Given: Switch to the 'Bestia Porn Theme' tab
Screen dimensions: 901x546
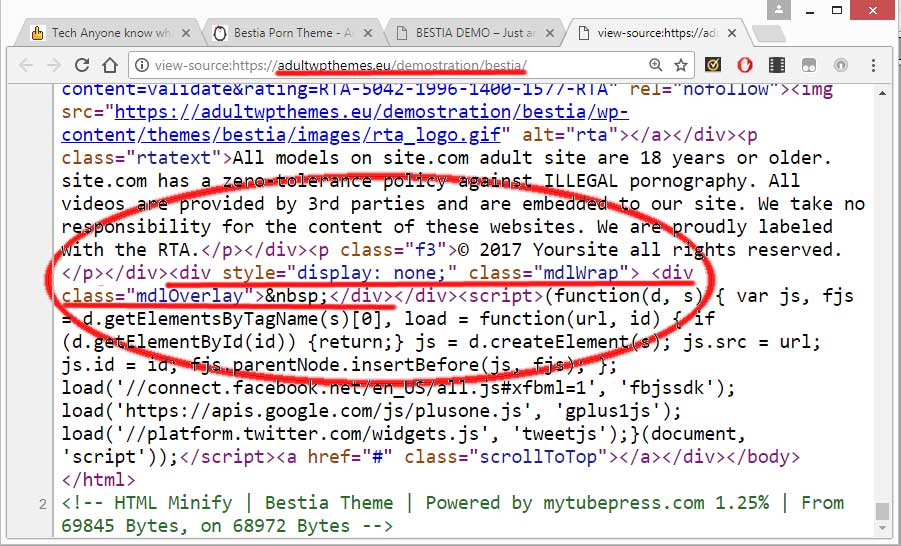Looking at the screenshot, I should pyautogui.click(x=292, y=33).
